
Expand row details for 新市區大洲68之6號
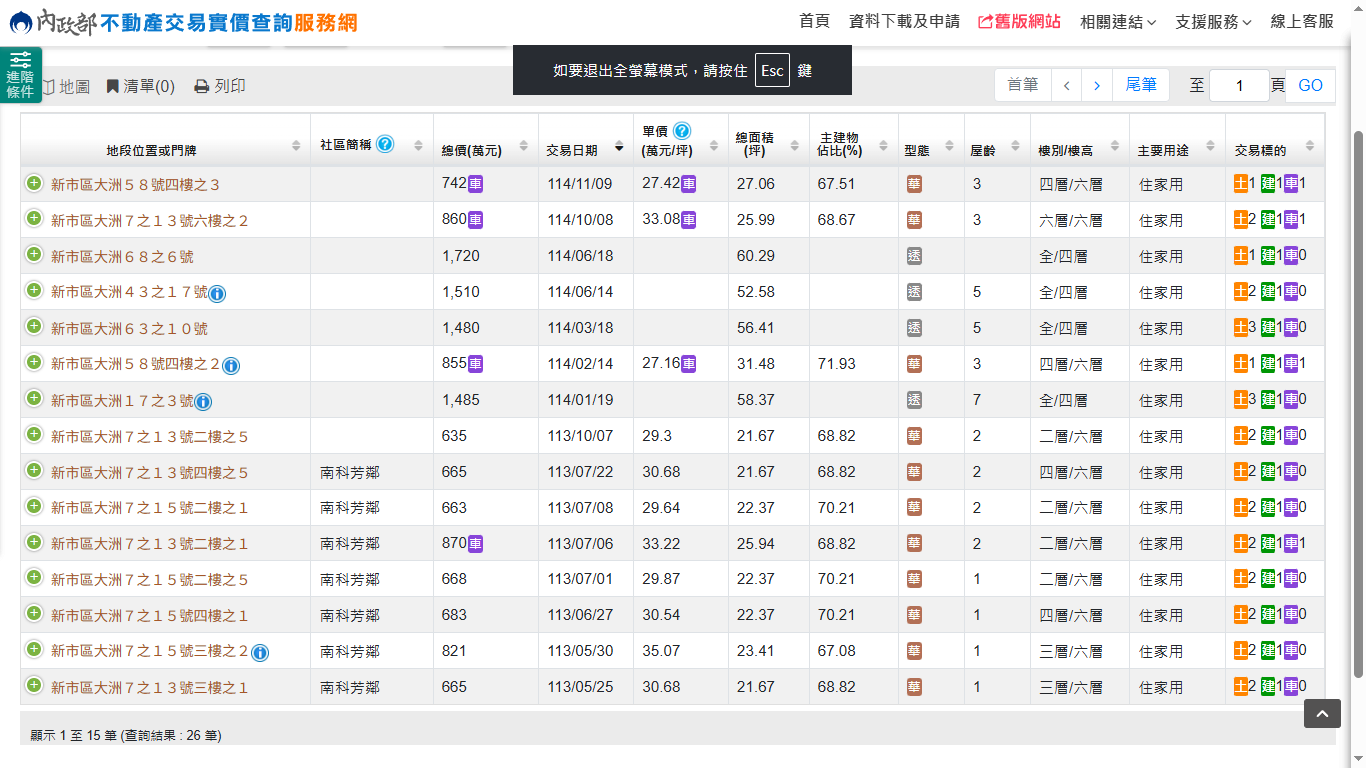[x=34, y=255]
